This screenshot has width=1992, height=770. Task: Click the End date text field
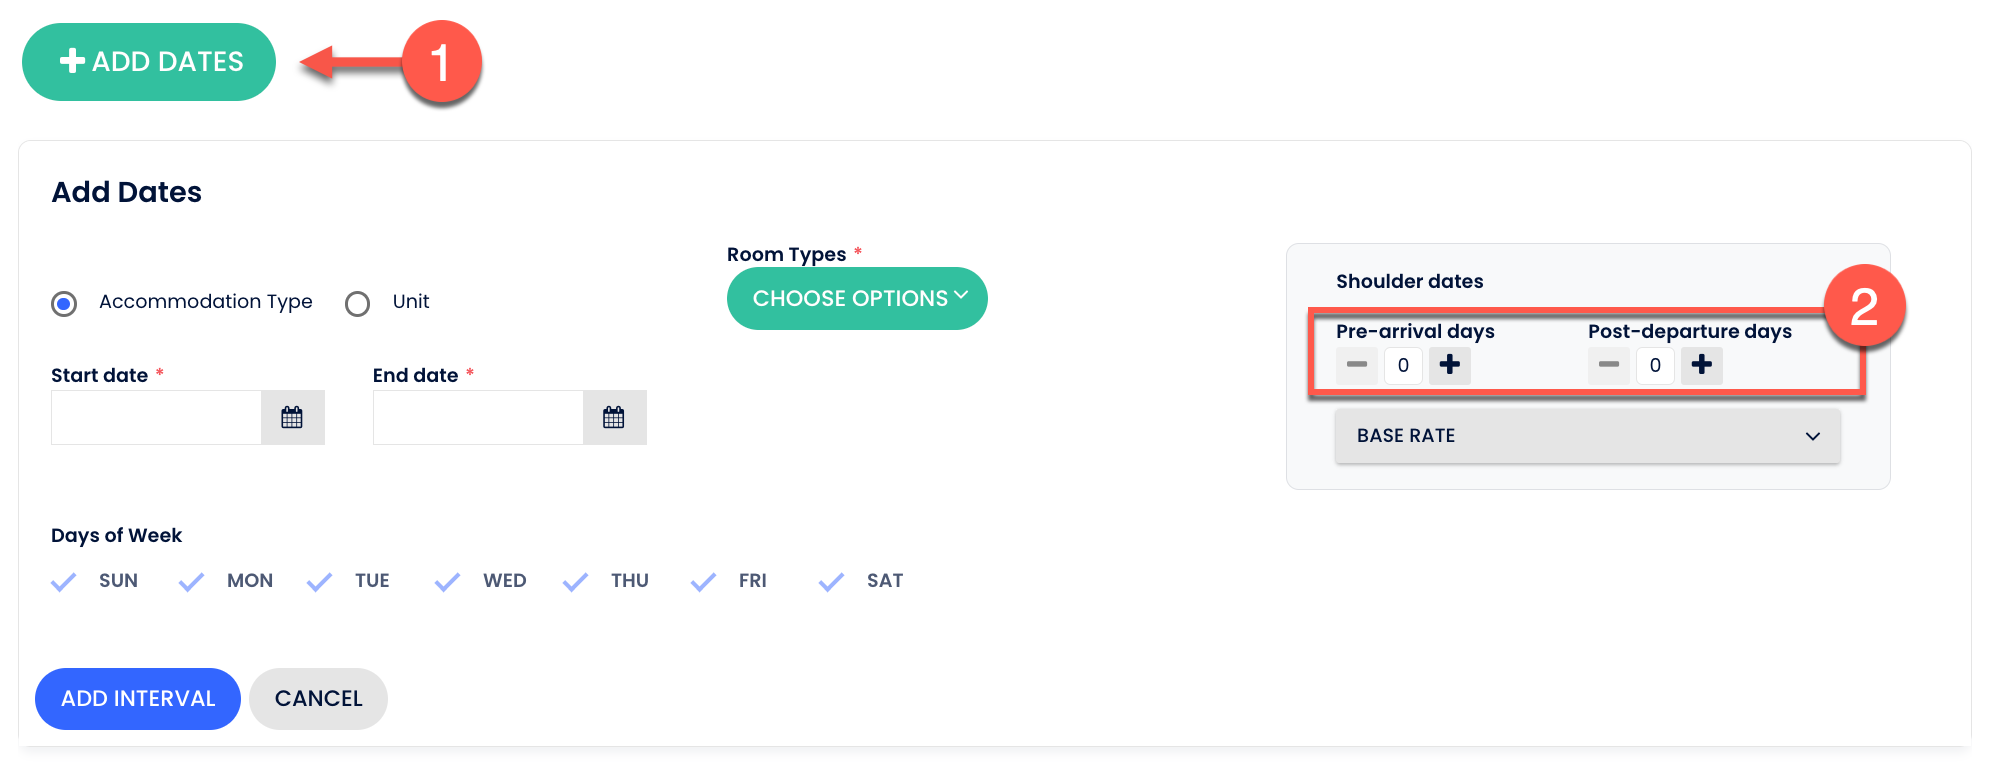[479, 417]
